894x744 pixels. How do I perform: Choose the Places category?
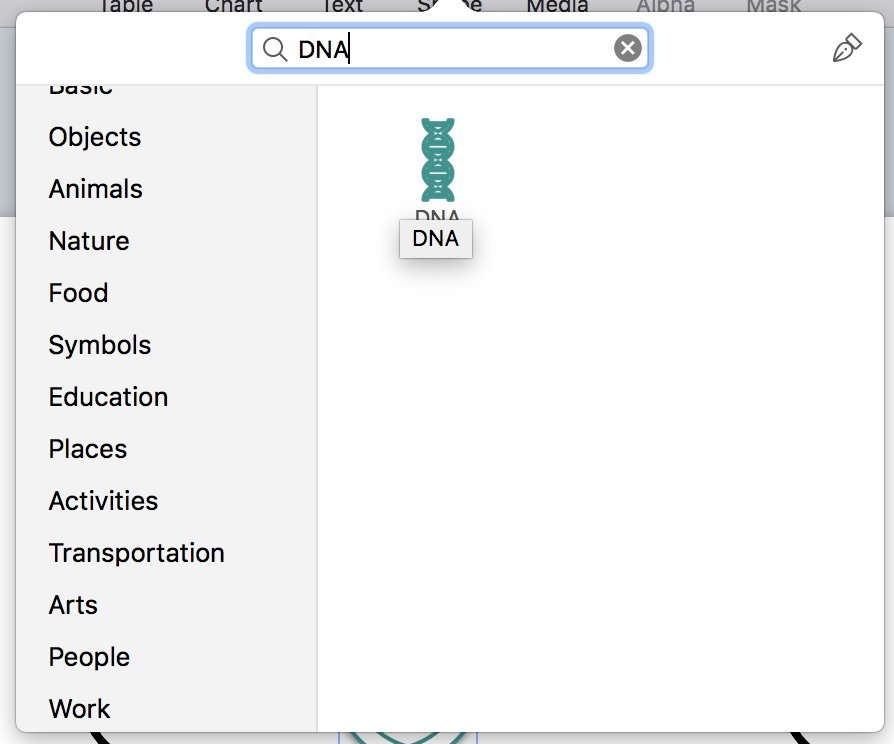tap(88, 449)
